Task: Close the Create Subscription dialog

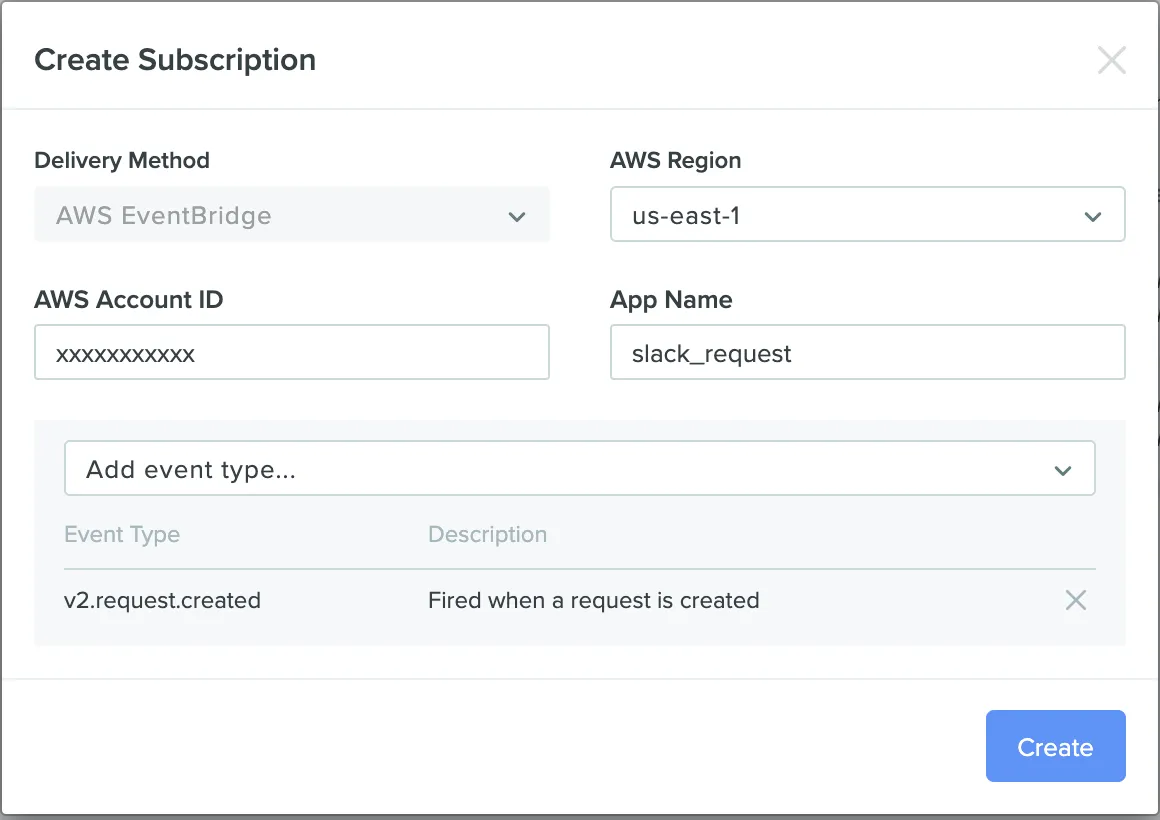Action: (x=1111, y=61)
